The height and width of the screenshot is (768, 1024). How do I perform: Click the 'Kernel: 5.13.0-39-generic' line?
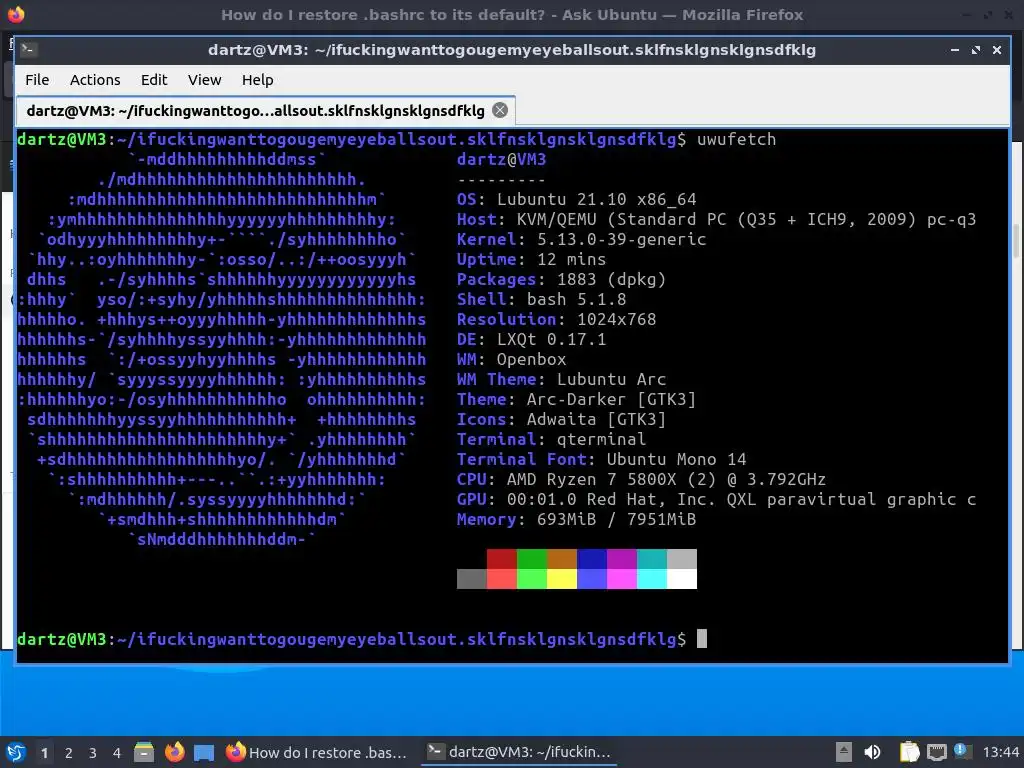click(581, 239)
